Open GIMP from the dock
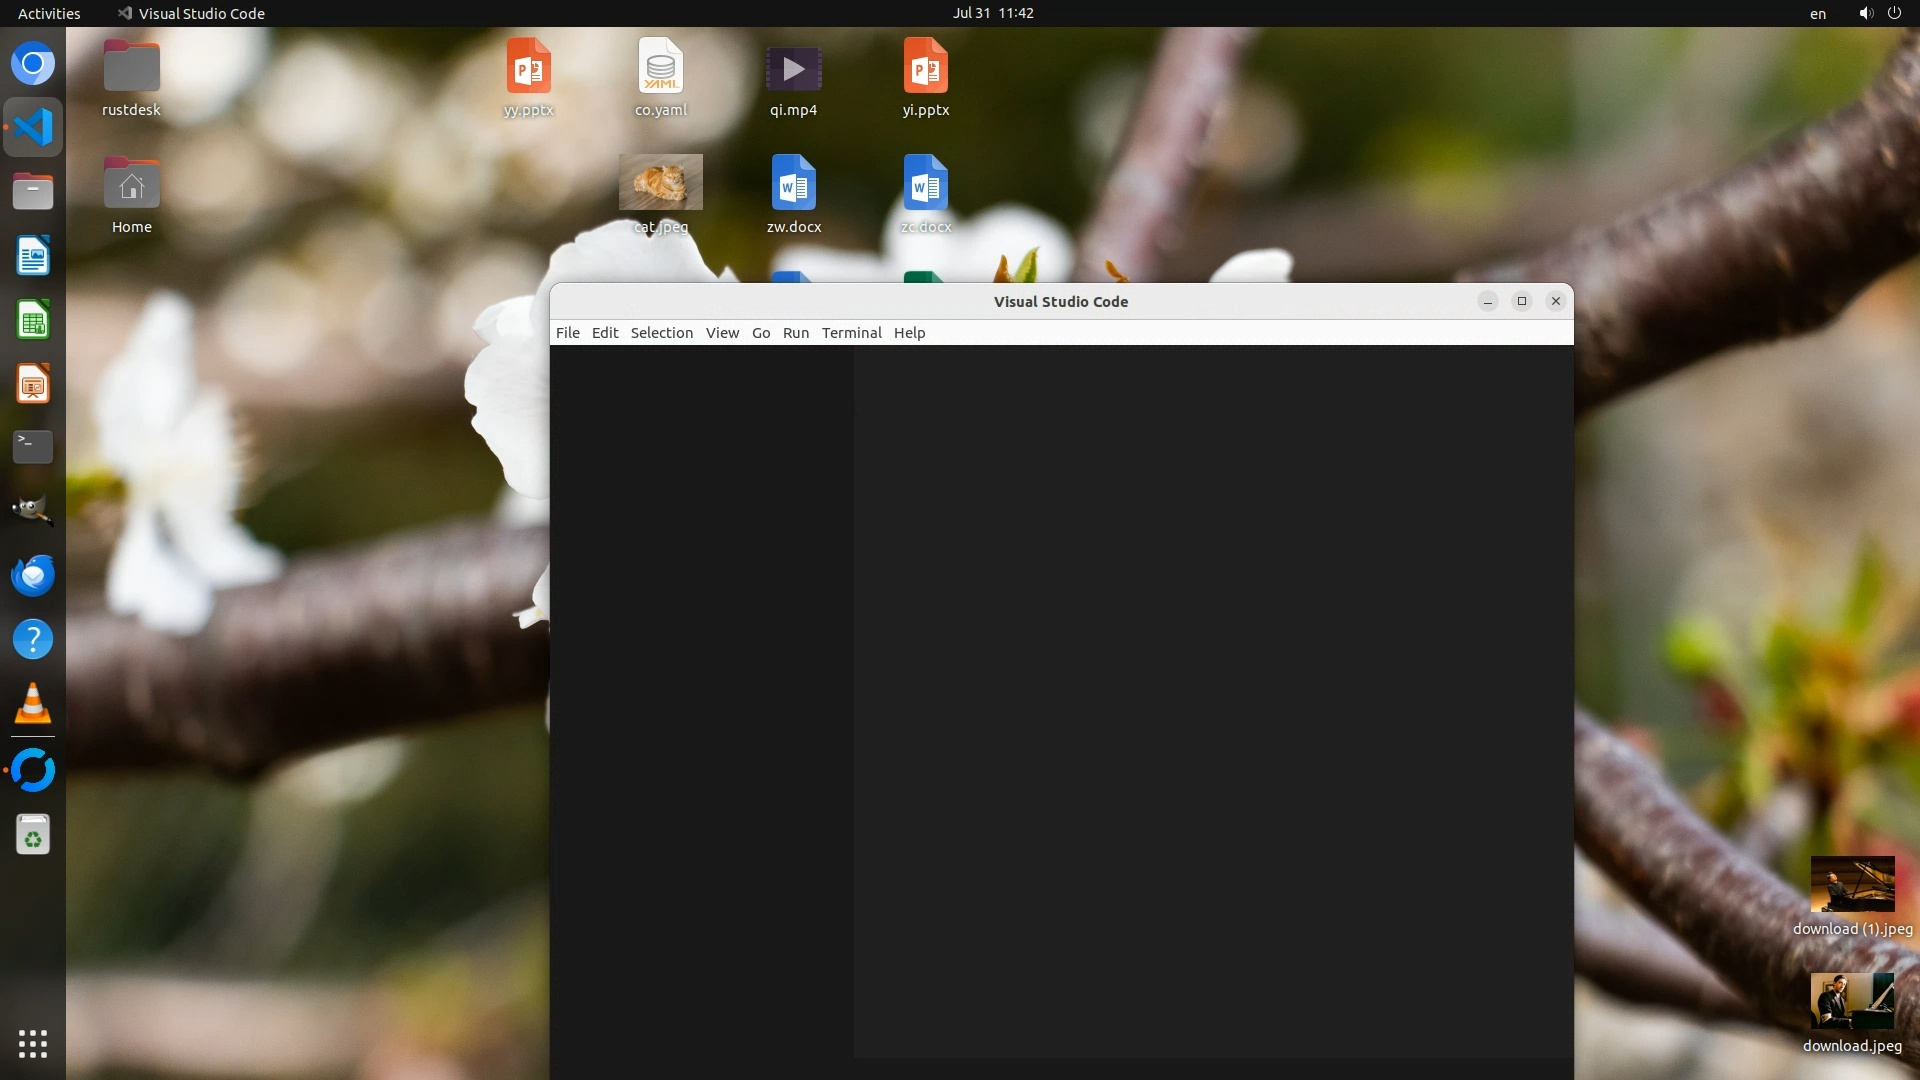The height and width of the screenshot is (1080, 1920). tap(33, 510)
